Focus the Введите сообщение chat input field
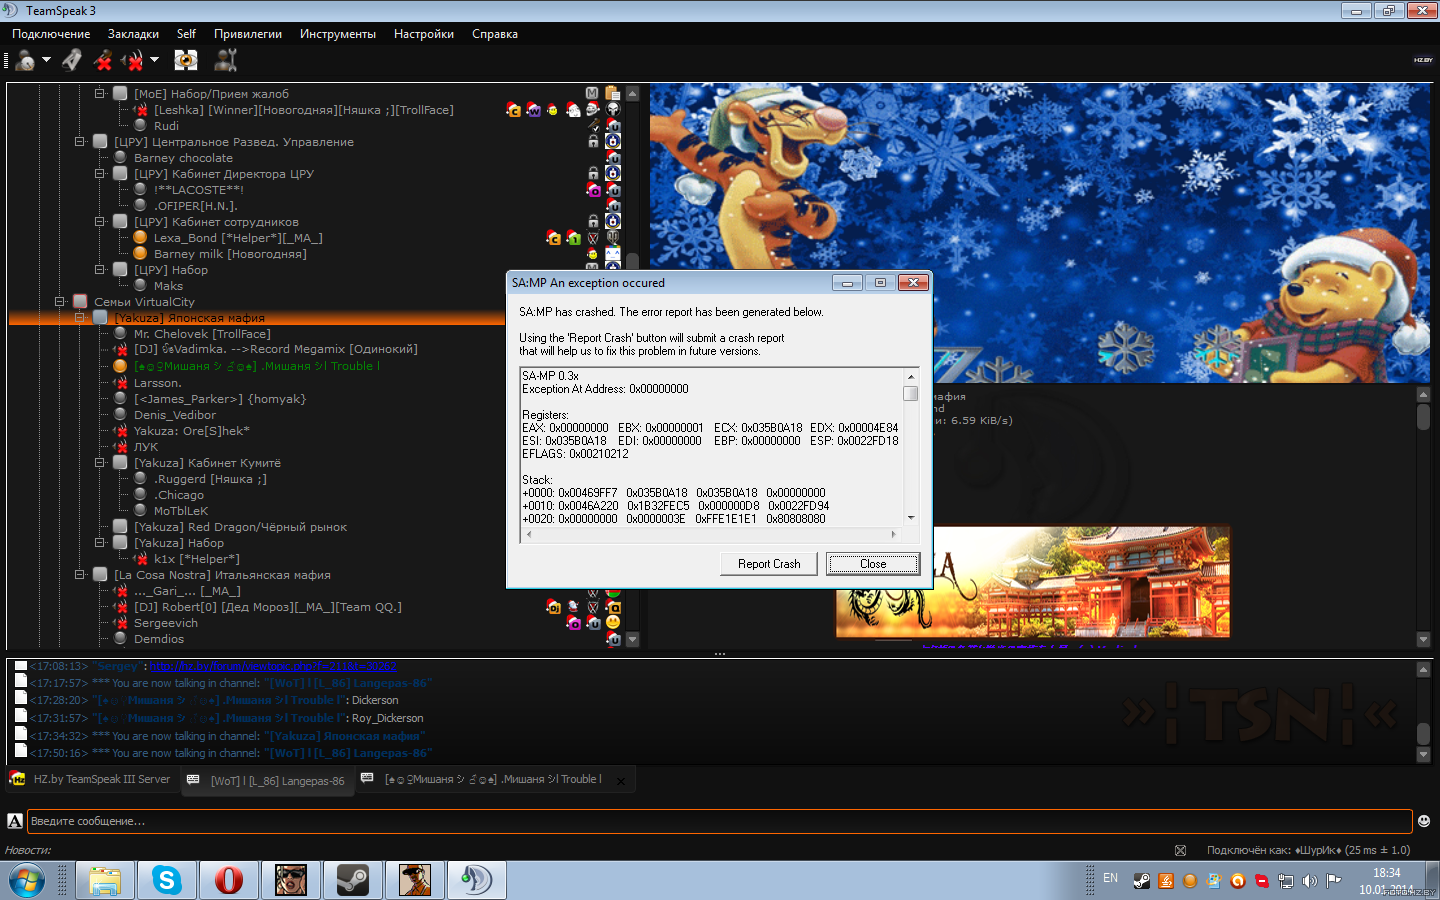This screenshot has height=900, width=1440. click(x=719, y=821)
